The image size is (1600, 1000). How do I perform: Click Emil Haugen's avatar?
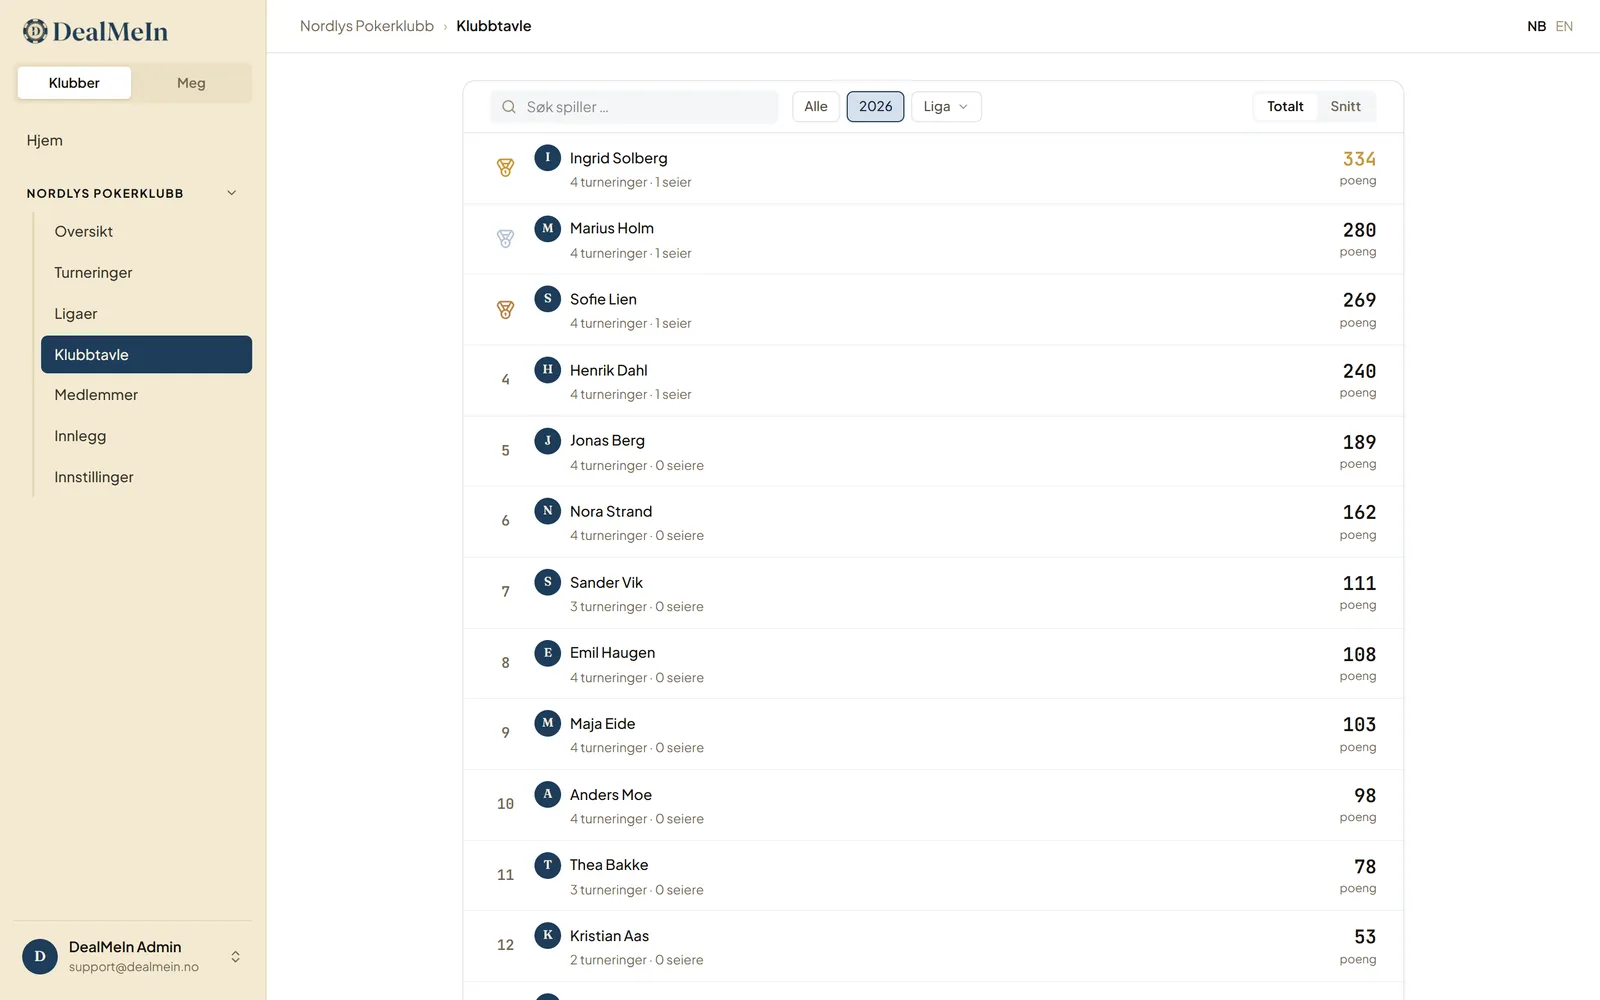coord(547,652)
